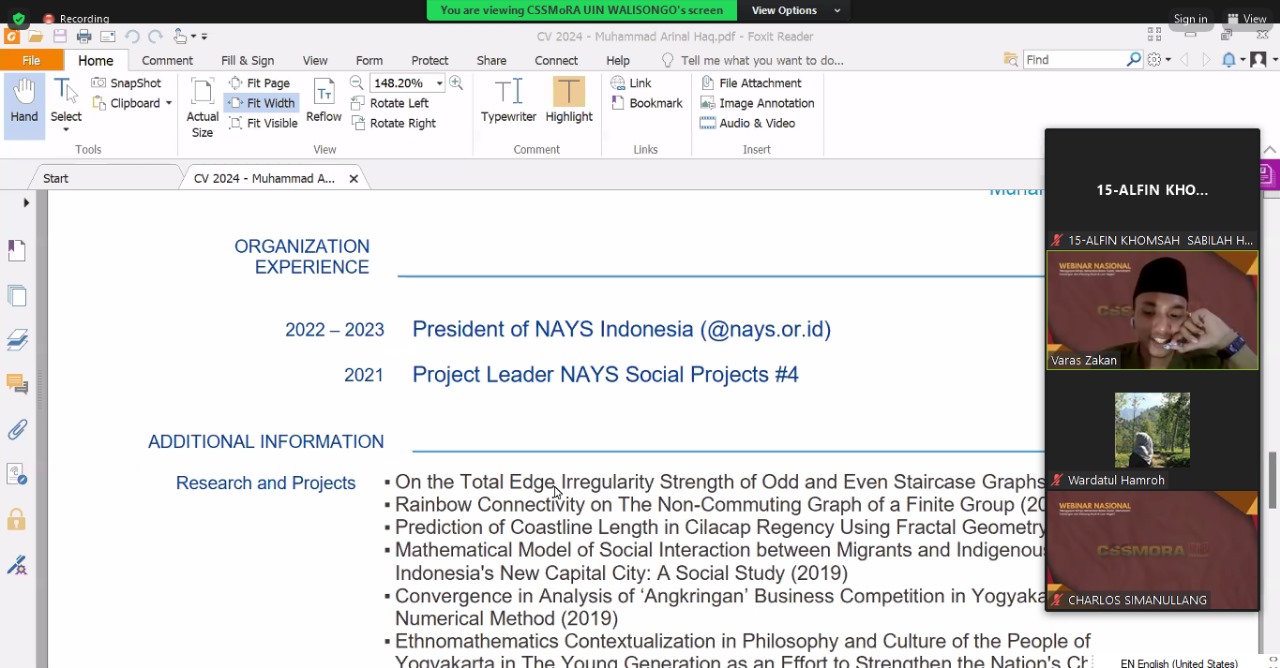Open the Reflow view
1280x668 pixels.
(323, 102)
